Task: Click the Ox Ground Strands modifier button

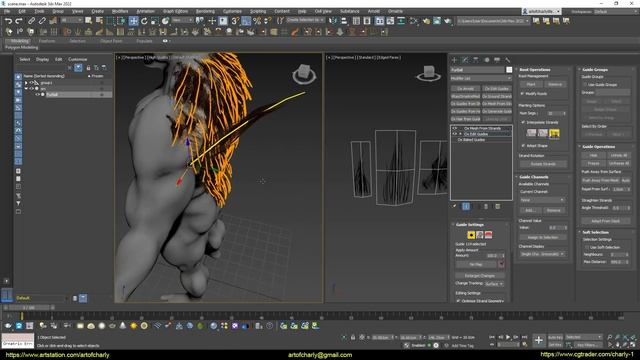Action: tap(497, 96)
